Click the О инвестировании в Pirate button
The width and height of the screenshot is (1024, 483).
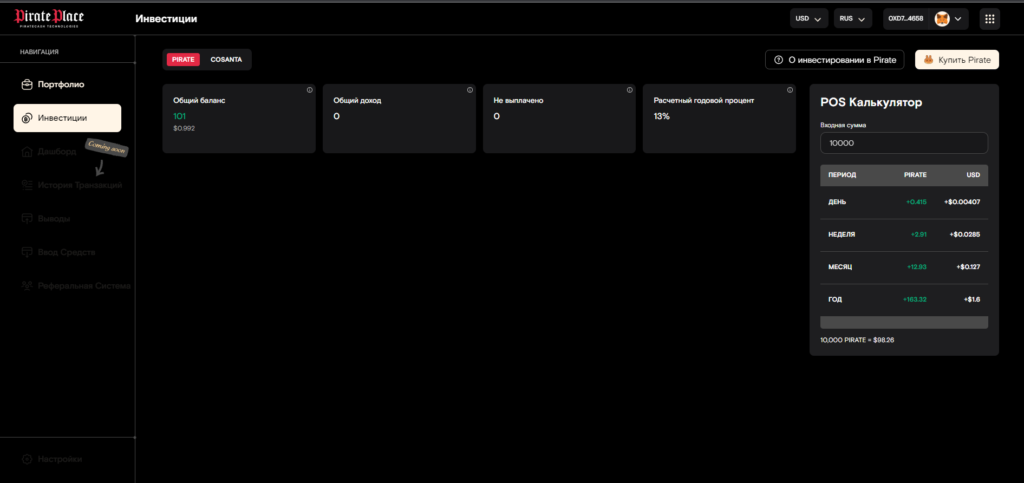[835, 60]
